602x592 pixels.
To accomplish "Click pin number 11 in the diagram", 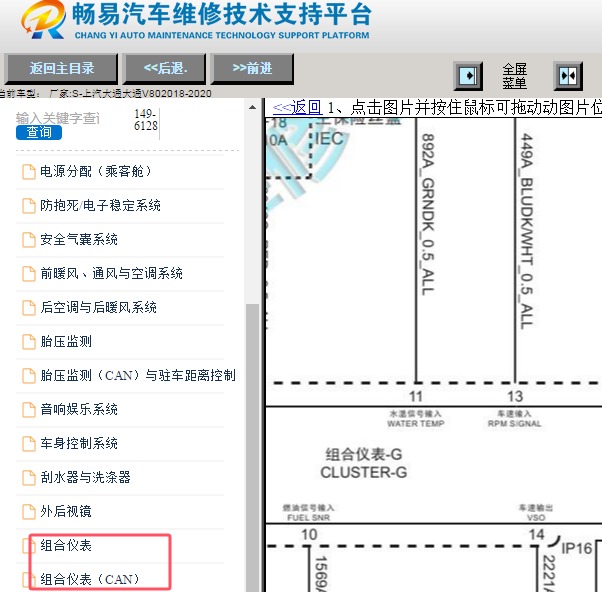I will click(416, 396).
